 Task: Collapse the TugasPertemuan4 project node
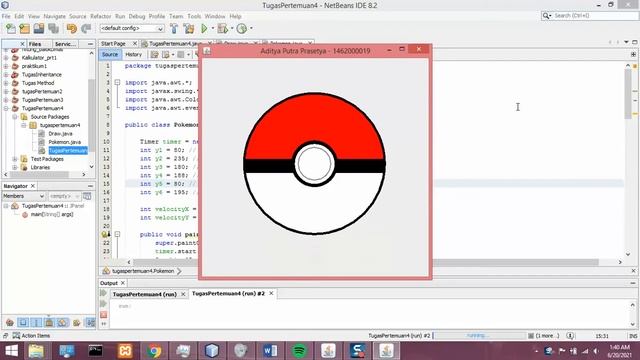(x=6, y=109)
